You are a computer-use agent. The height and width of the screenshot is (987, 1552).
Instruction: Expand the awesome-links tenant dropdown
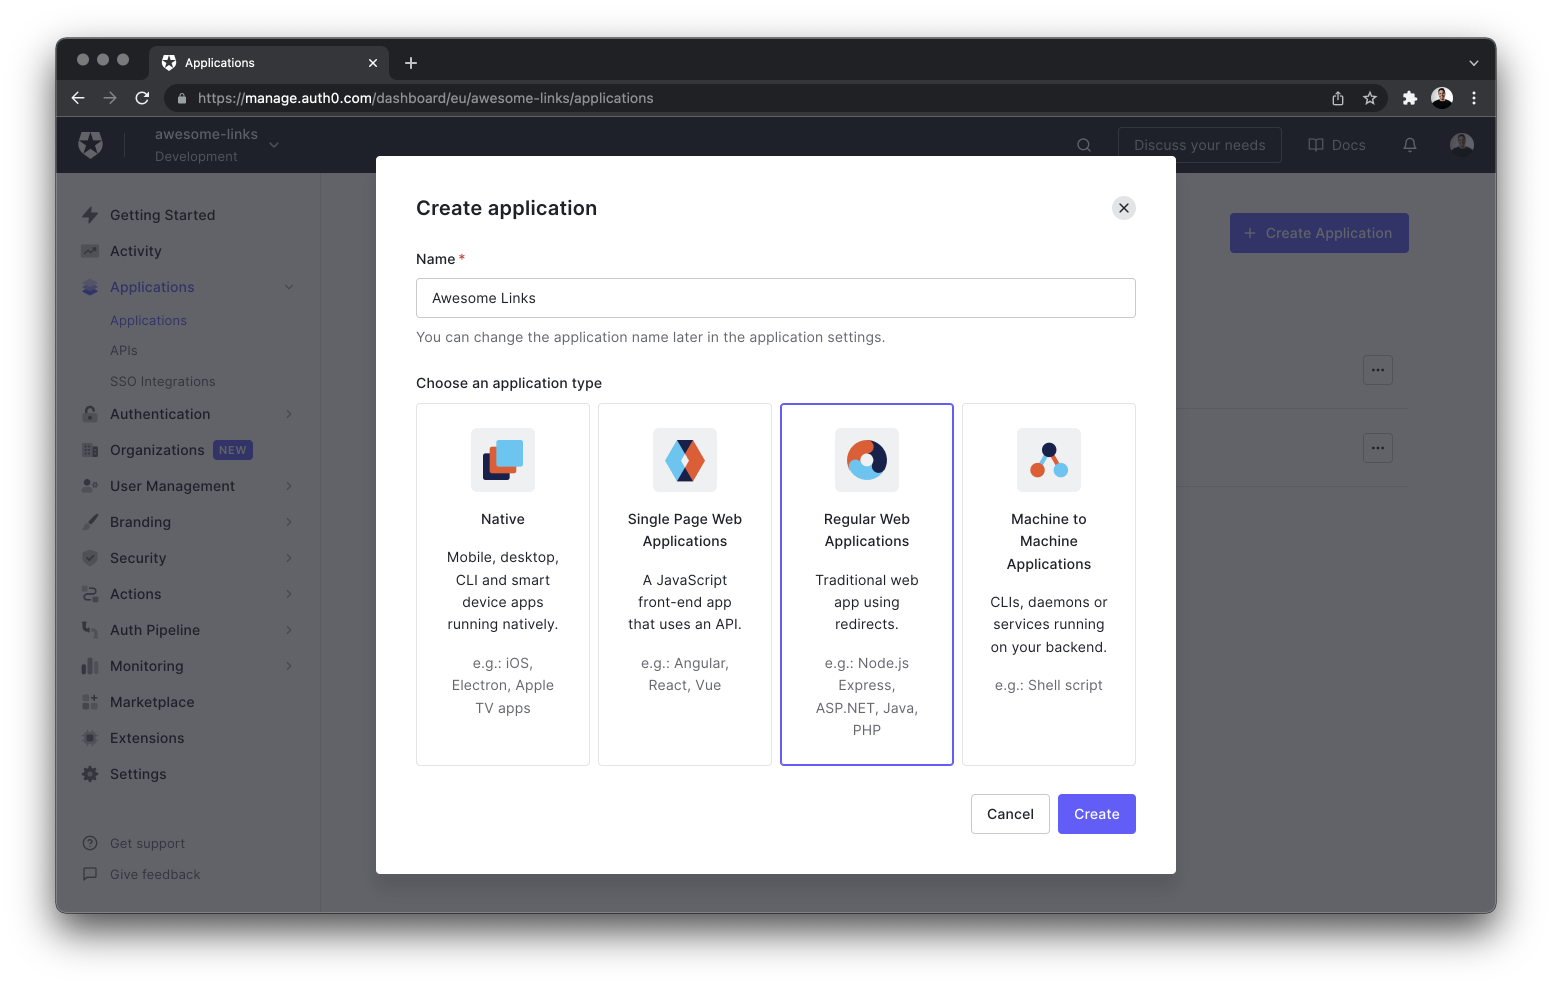tap(273, 144)
